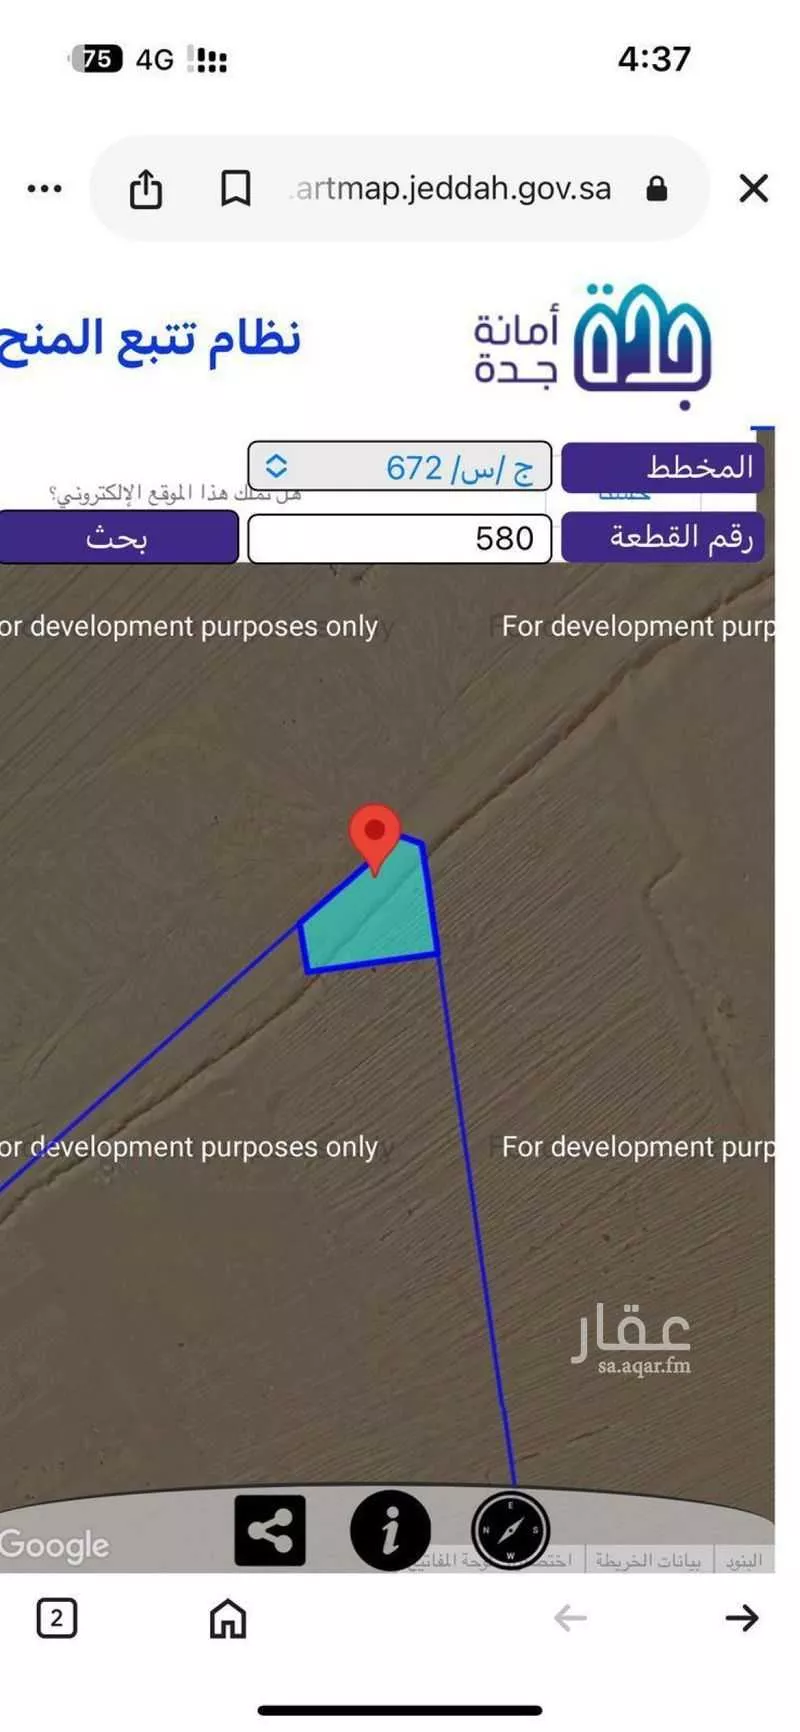The width and height of the screenshot is (800, 1732).
Task: Open the tabs counter showing 2
Action: [56, 1618]
